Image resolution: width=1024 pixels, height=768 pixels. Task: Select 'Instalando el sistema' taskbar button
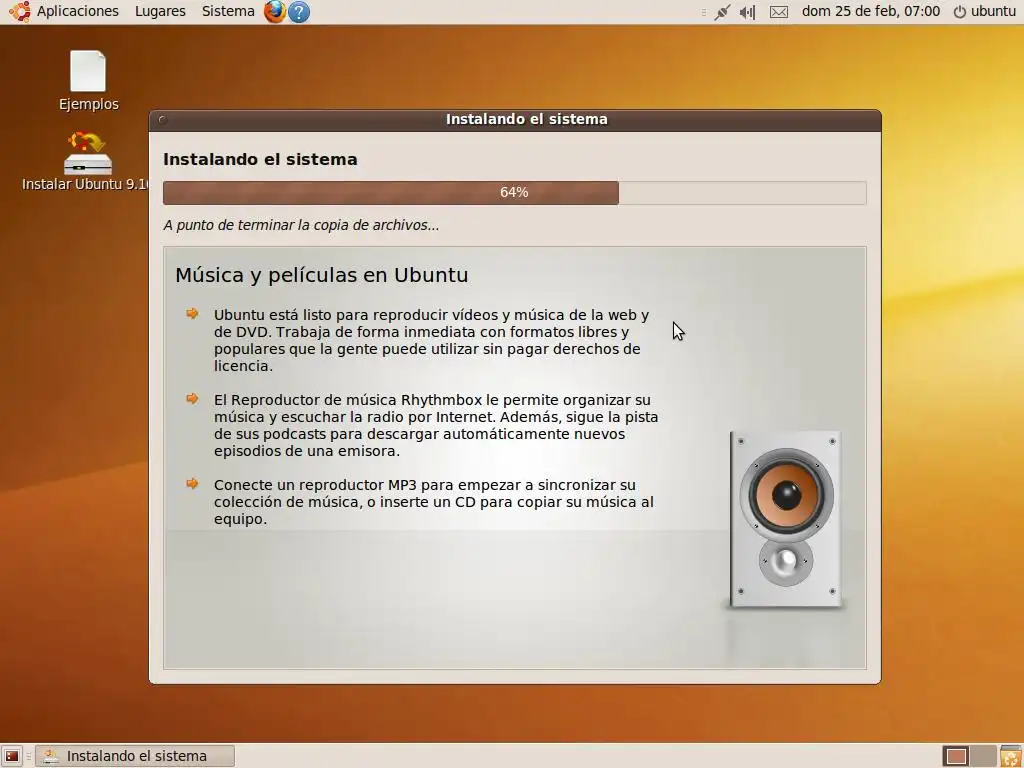tap(135, 756)
